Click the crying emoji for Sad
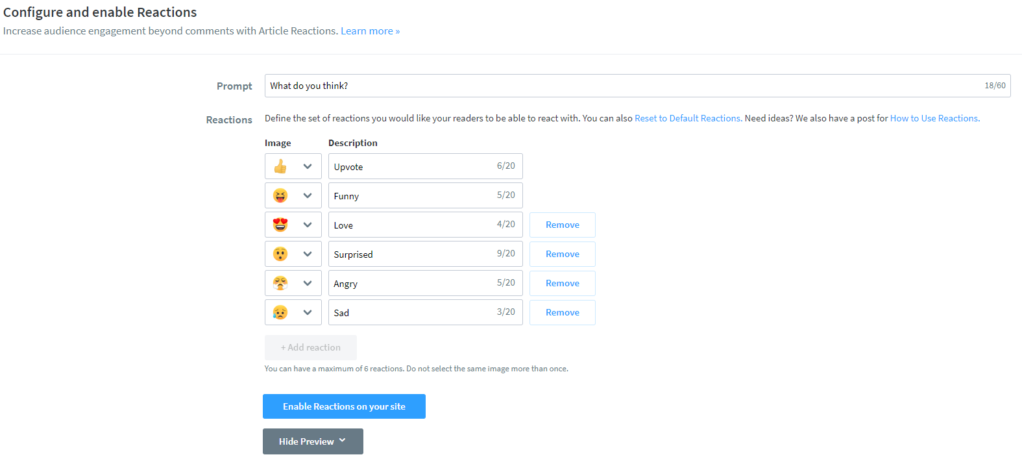Image resolution: width=1022 pixels, height=470 pixels. click(280, 313)
